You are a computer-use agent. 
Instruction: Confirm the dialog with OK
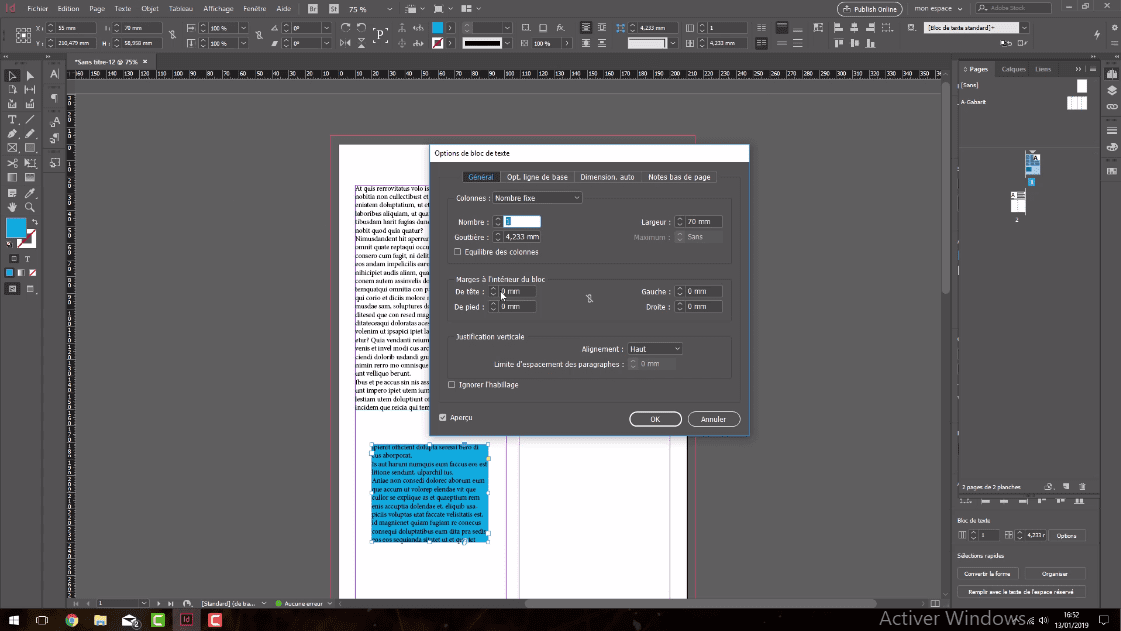coord(655,419)
